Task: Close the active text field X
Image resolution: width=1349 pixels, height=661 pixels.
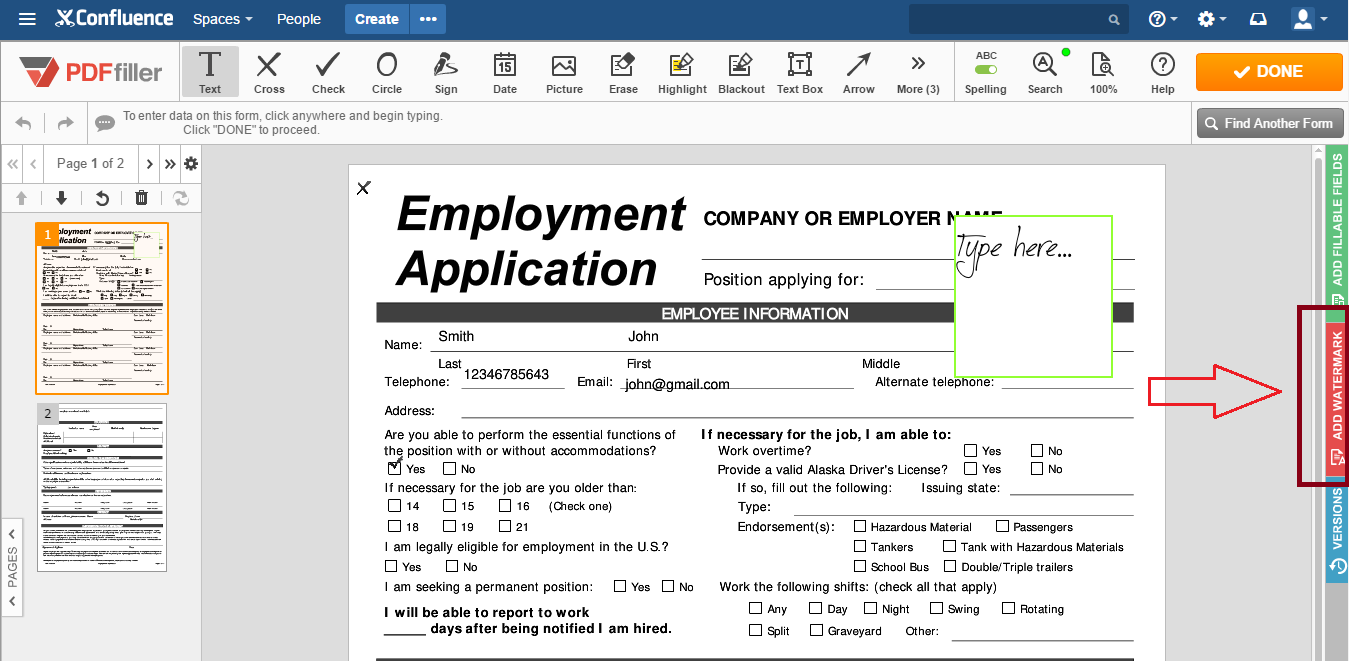Action: tap(363, 188)
